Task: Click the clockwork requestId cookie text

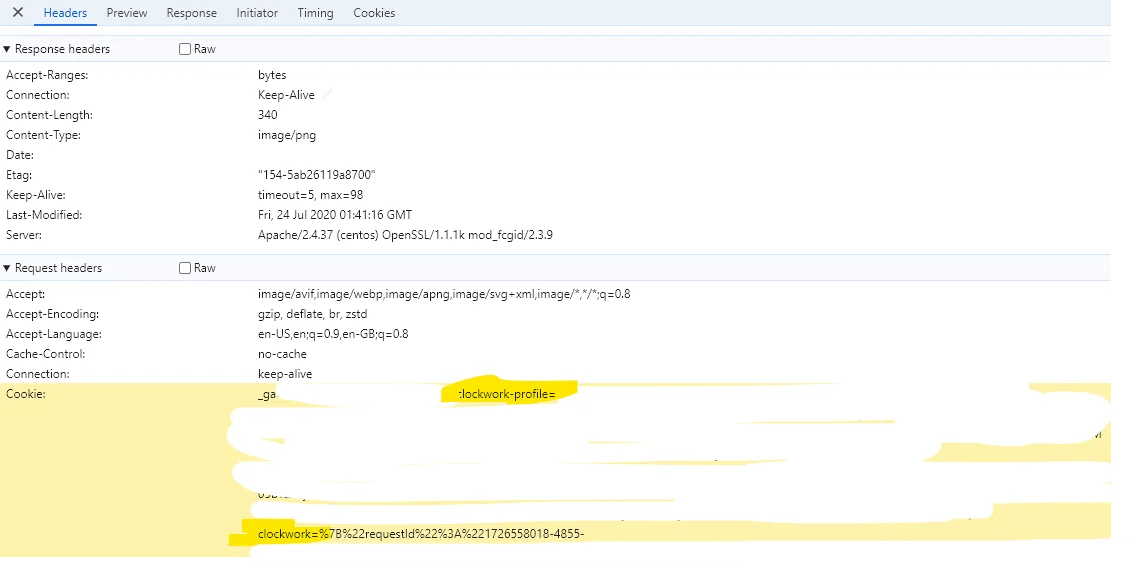Action: pyautogui.click(x=421, y=534)
